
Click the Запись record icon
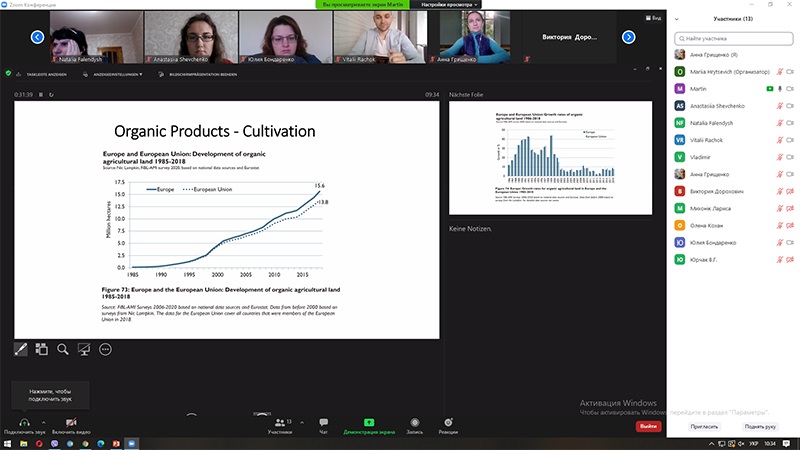pyautogui.click(x=414, y=424)
